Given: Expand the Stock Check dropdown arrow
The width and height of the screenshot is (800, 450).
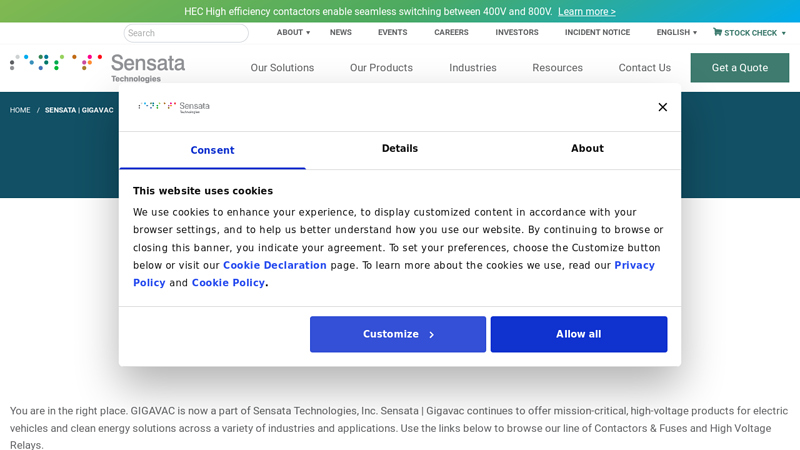Looking at the screenshot, I should [783, 33].
